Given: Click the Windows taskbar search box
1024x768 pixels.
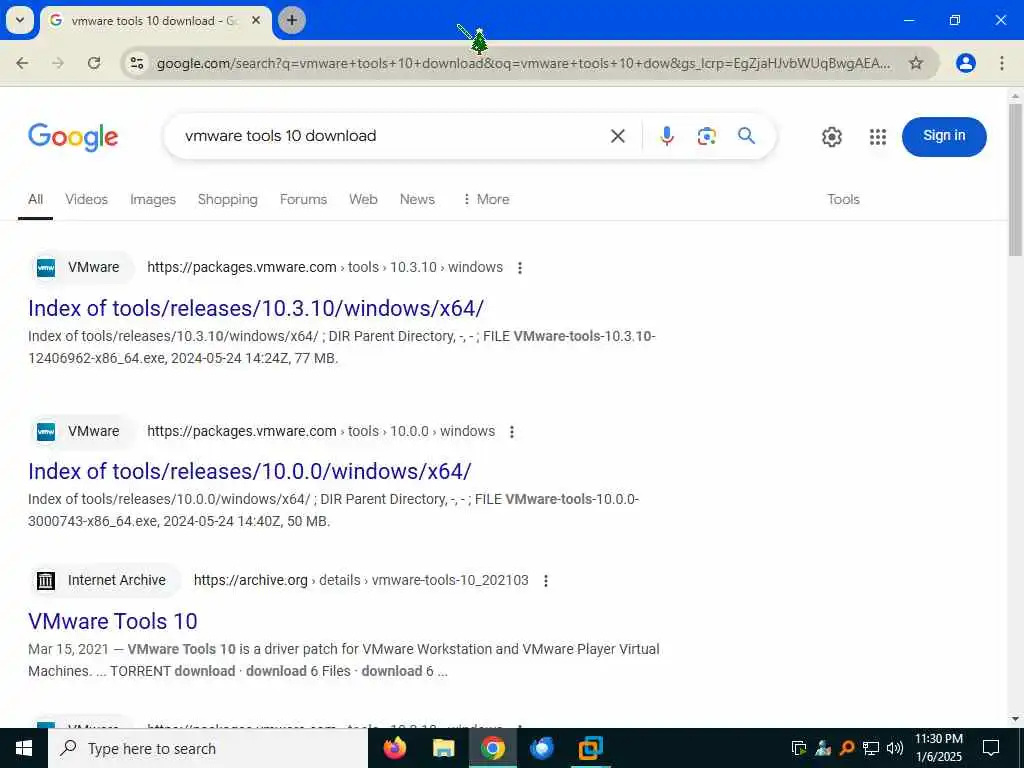Looking at the screenshot, I should coord(208,748).
